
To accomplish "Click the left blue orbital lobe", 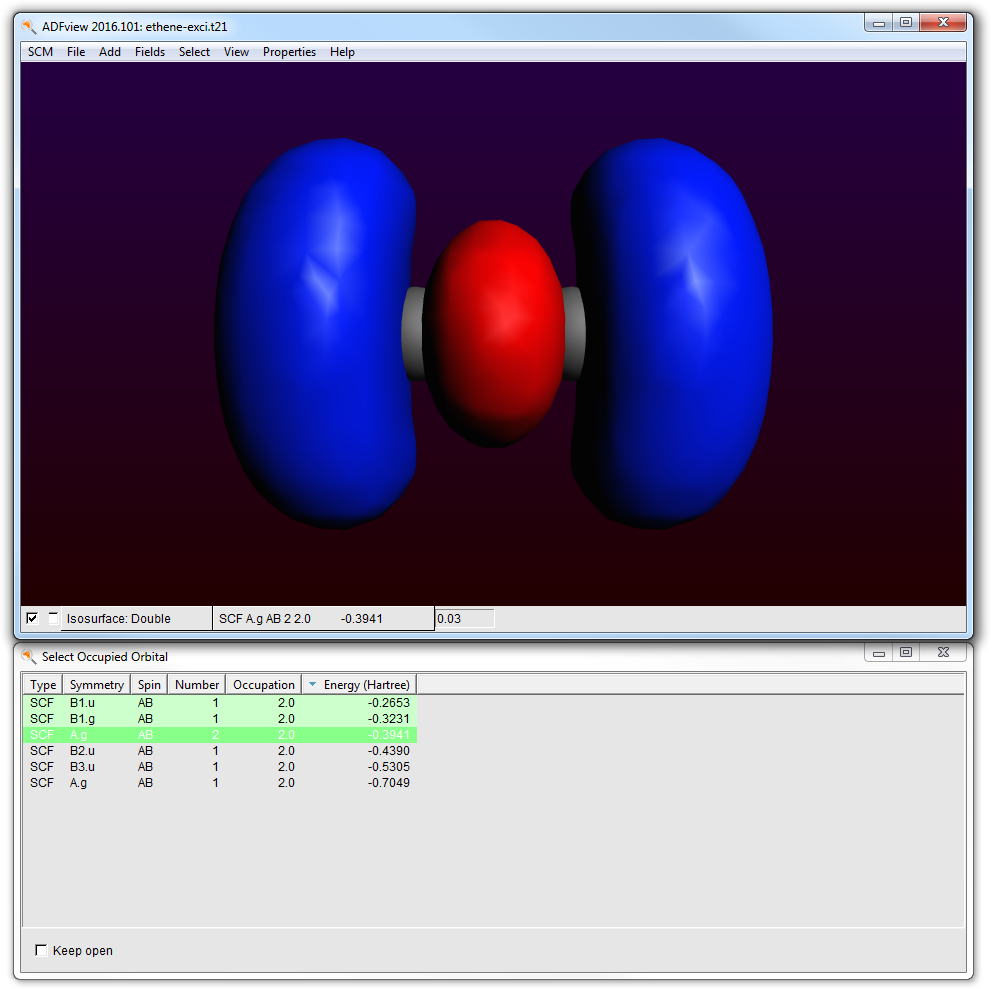I will click(316, 333).
